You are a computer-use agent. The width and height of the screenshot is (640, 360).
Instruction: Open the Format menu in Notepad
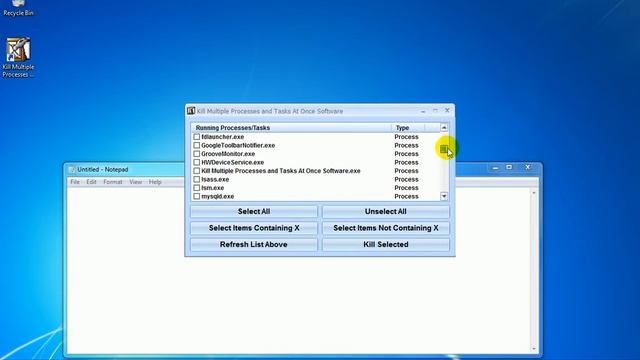point(113,182)
